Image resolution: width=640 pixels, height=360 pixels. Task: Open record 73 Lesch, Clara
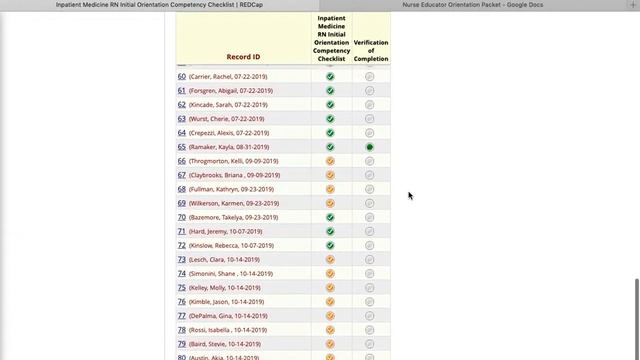[182, 260]
